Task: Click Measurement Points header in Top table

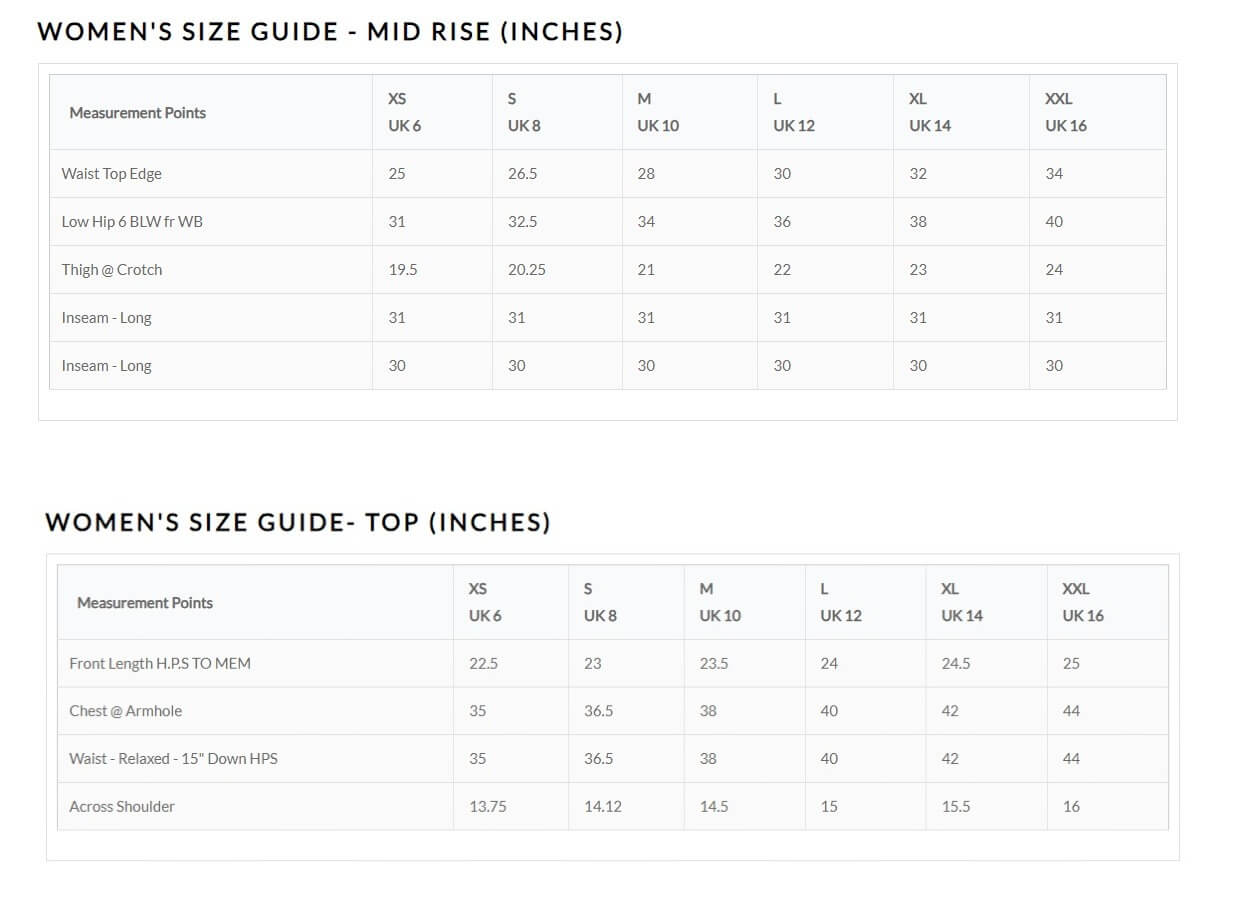Action: tap(145, 603)
